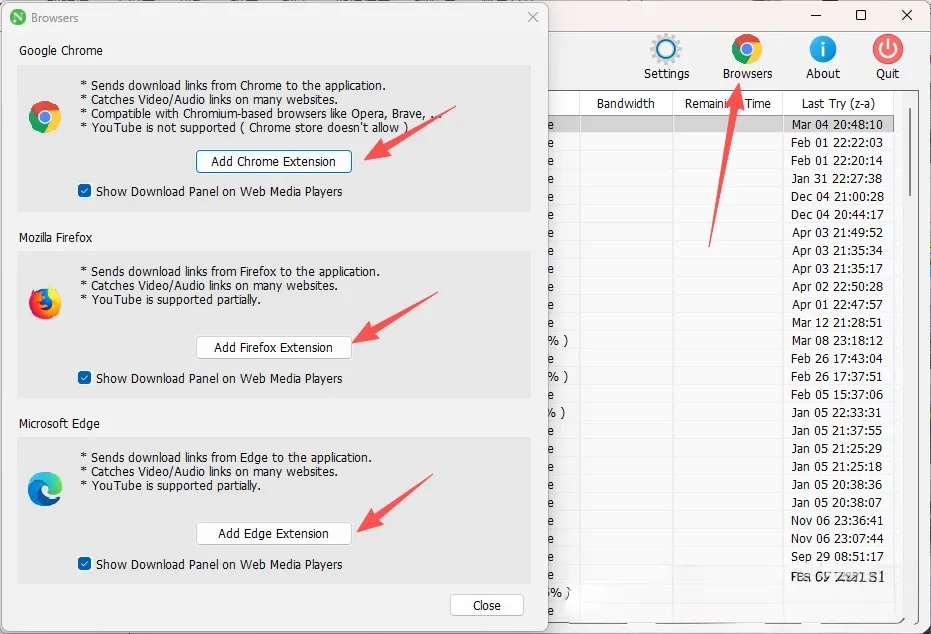The height and width of the screenshot is (634, 931).
Task: Click the 'YouTube is not supported' note
Action: 245,128
